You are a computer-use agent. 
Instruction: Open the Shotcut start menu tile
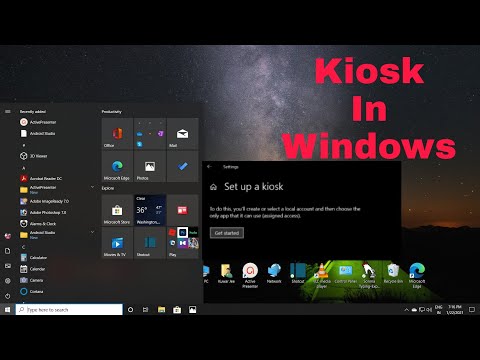(x=150, y=243)
